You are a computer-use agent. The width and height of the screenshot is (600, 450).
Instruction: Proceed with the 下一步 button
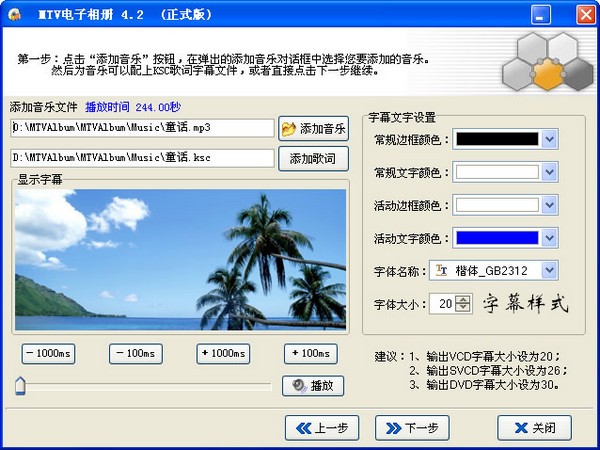tap(412, 428)
